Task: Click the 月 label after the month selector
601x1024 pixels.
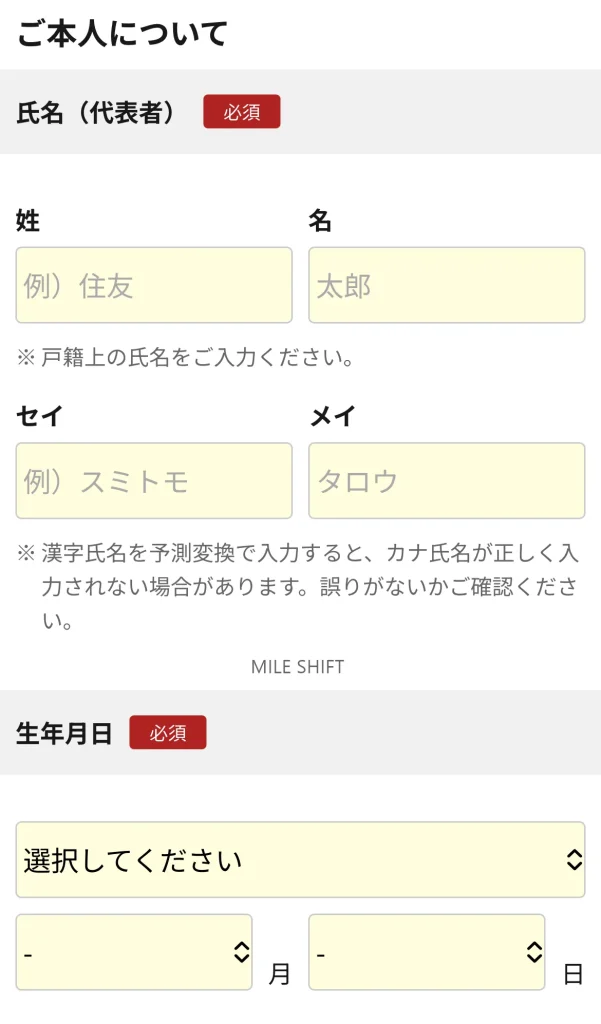Action: coord(279,974)
